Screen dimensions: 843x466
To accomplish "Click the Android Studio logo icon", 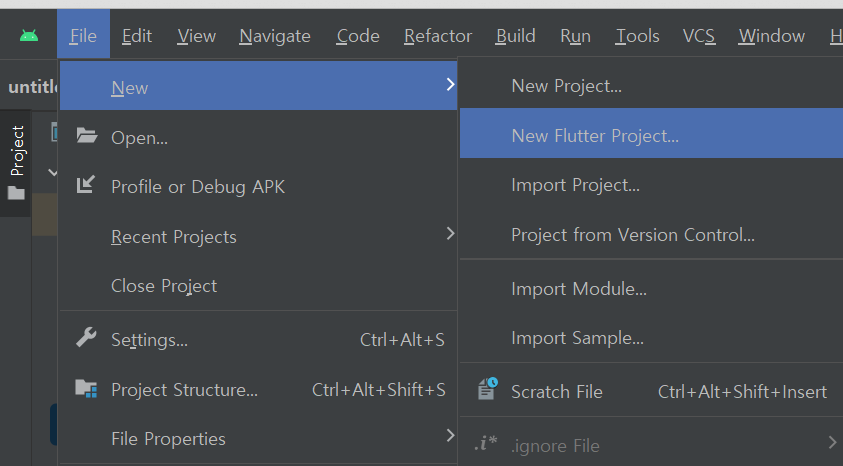I will click(28, 36).
